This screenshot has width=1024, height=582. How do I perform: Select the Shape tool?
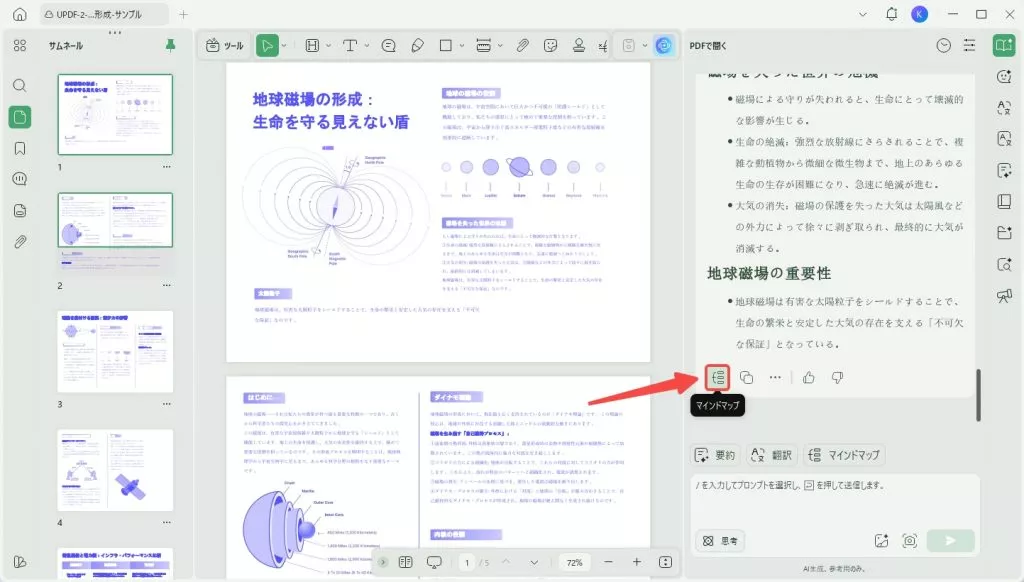coord(446,46)
